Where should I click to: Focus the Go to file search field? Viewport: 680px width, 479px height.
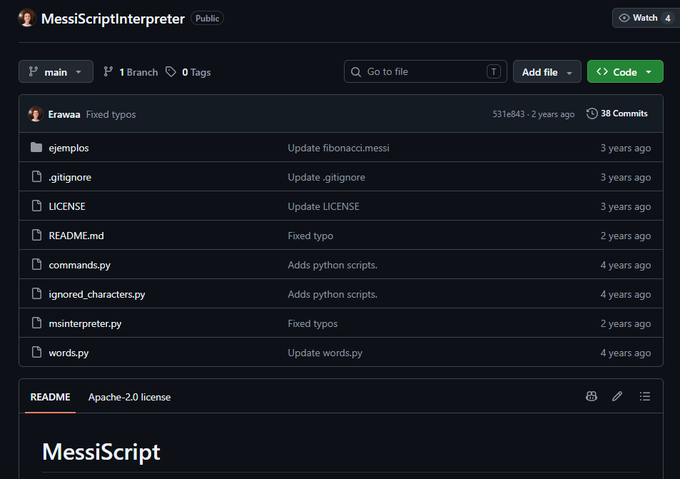425,72
